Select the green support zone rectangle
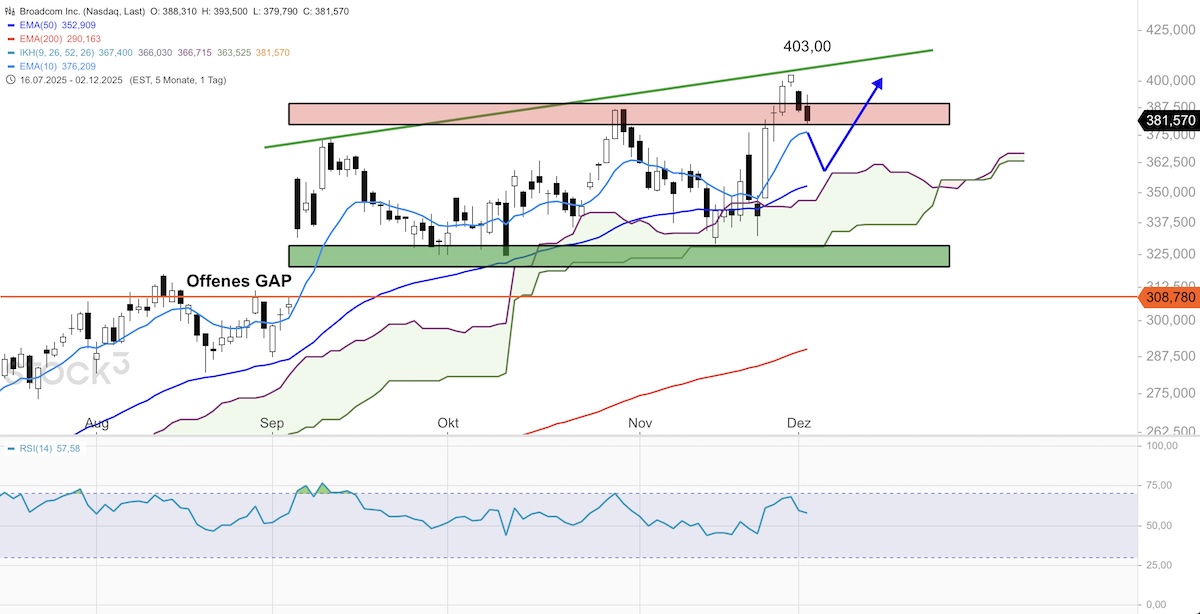1200x614 pixels. (x=618, y=256)
